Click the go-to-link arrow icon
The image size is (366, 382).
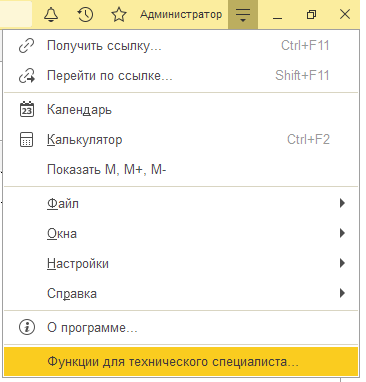26,76
